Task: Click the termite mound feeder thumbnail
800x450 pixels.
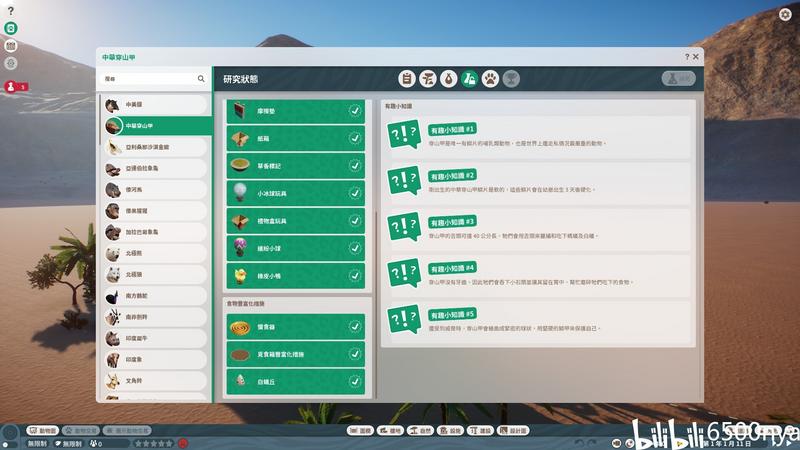Action: pyautogui.click(x=240, y=381)
